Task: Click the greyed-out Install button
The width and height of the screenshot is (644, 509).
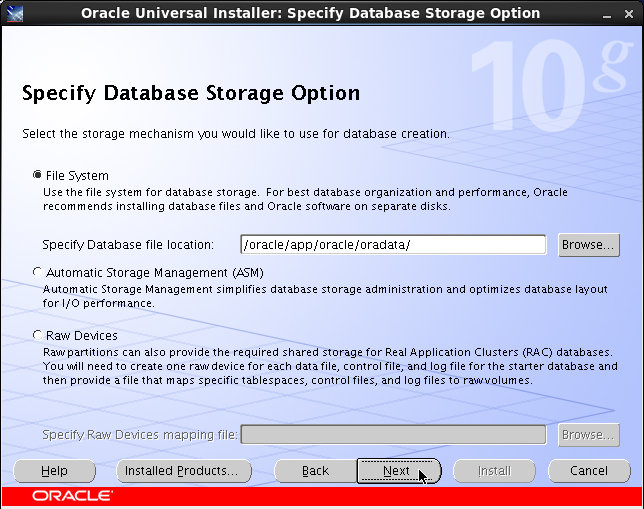Action: click(x=494, y=471)
